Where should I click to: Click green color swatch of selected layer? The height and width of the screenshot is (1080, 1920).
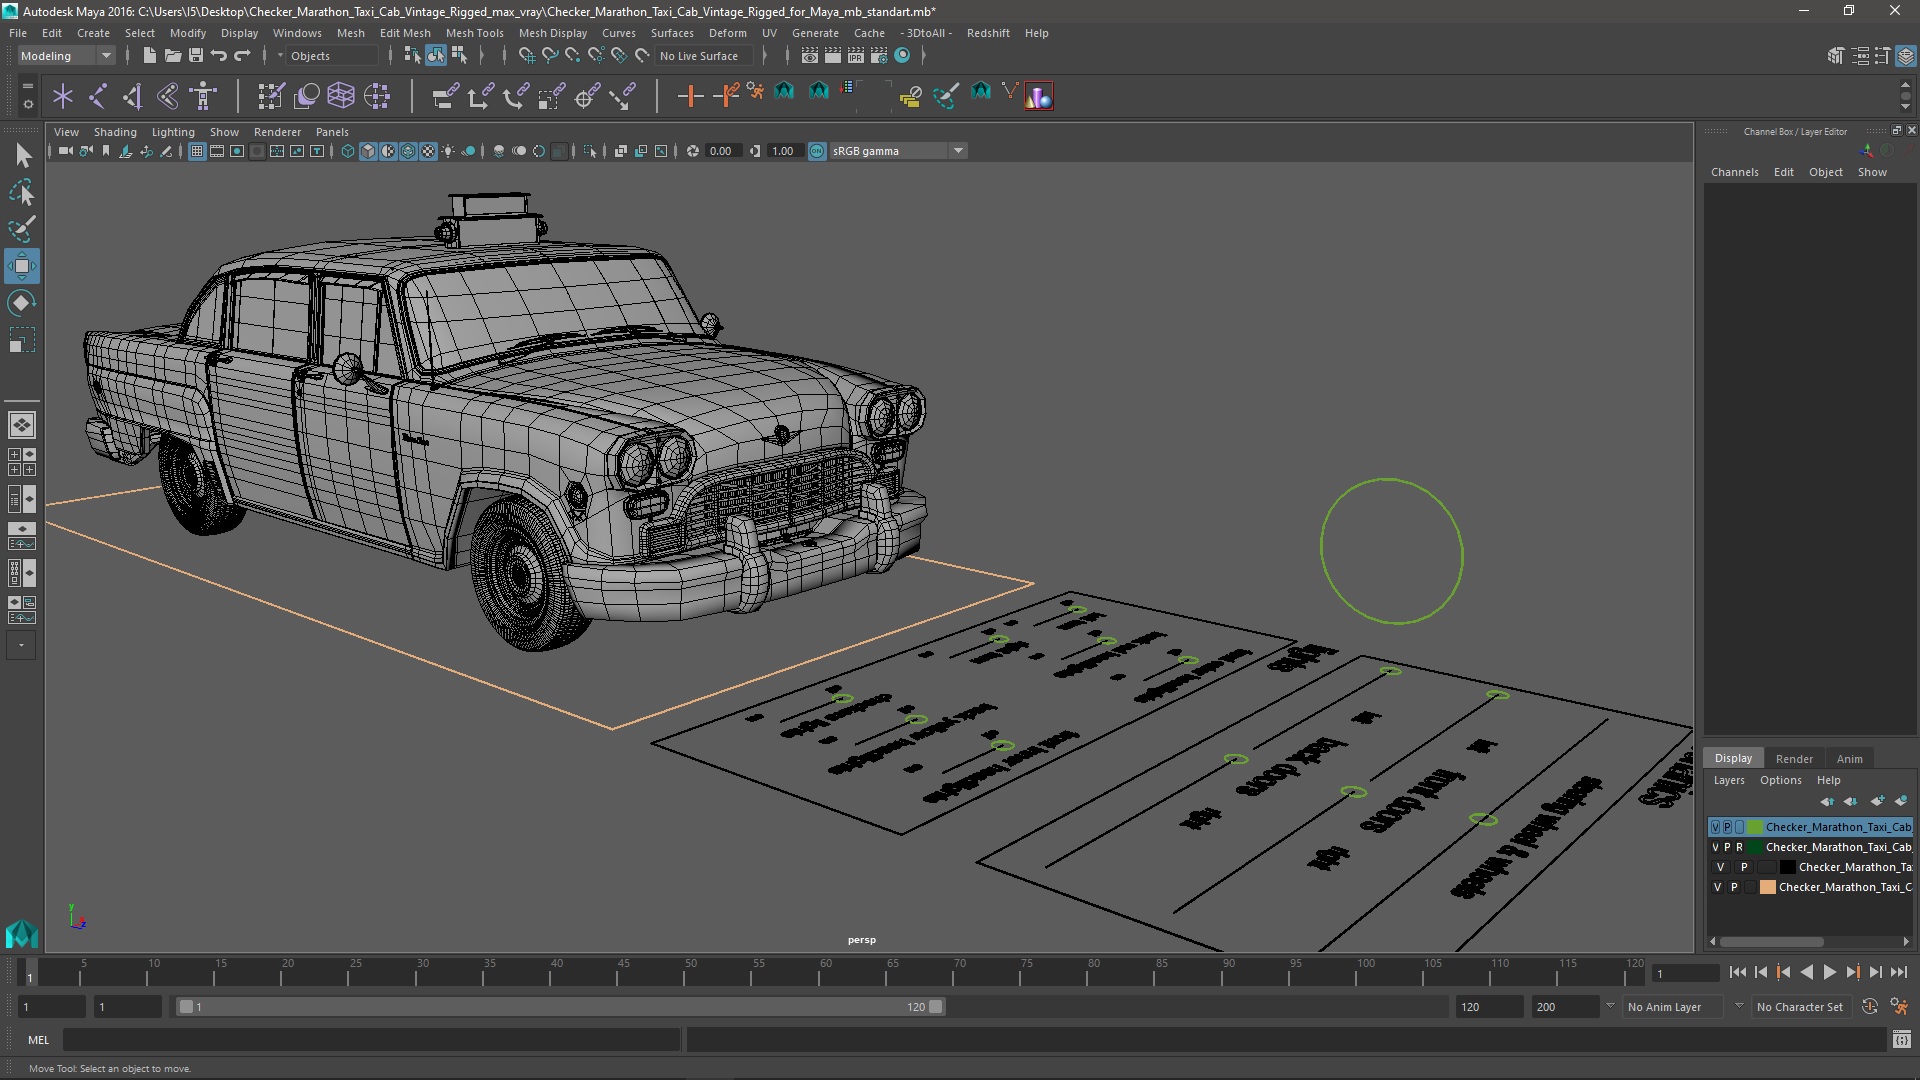click(x=1755, y=827)
